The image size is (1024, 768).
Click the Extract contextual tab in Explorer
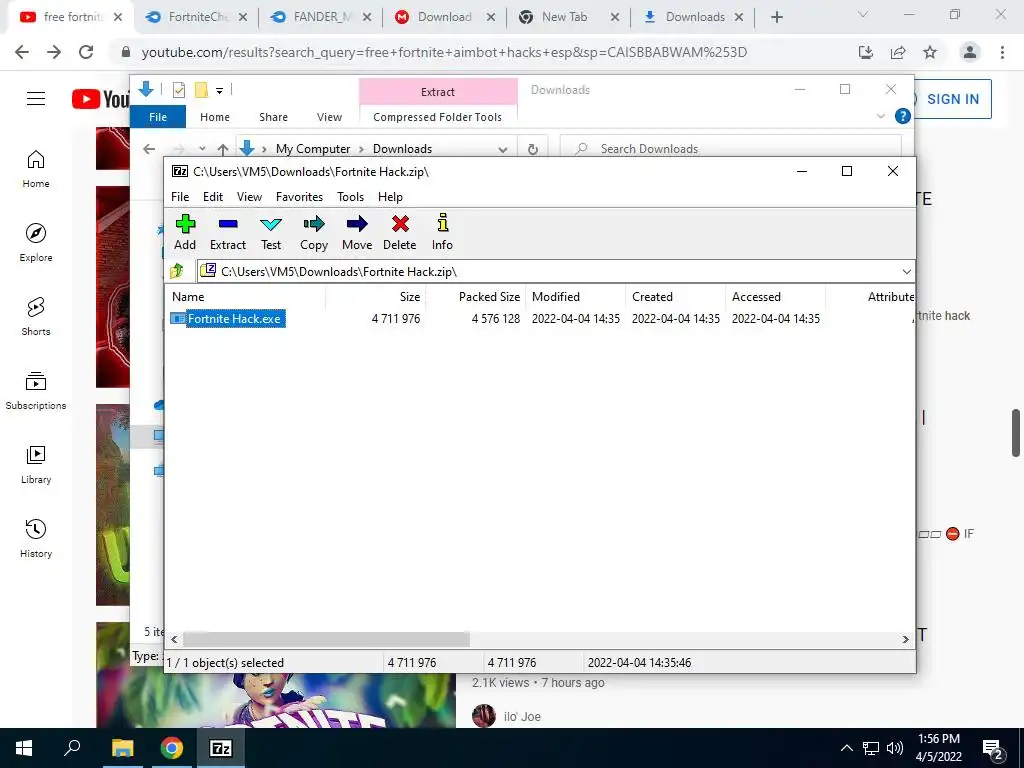(x=438, y=92)
